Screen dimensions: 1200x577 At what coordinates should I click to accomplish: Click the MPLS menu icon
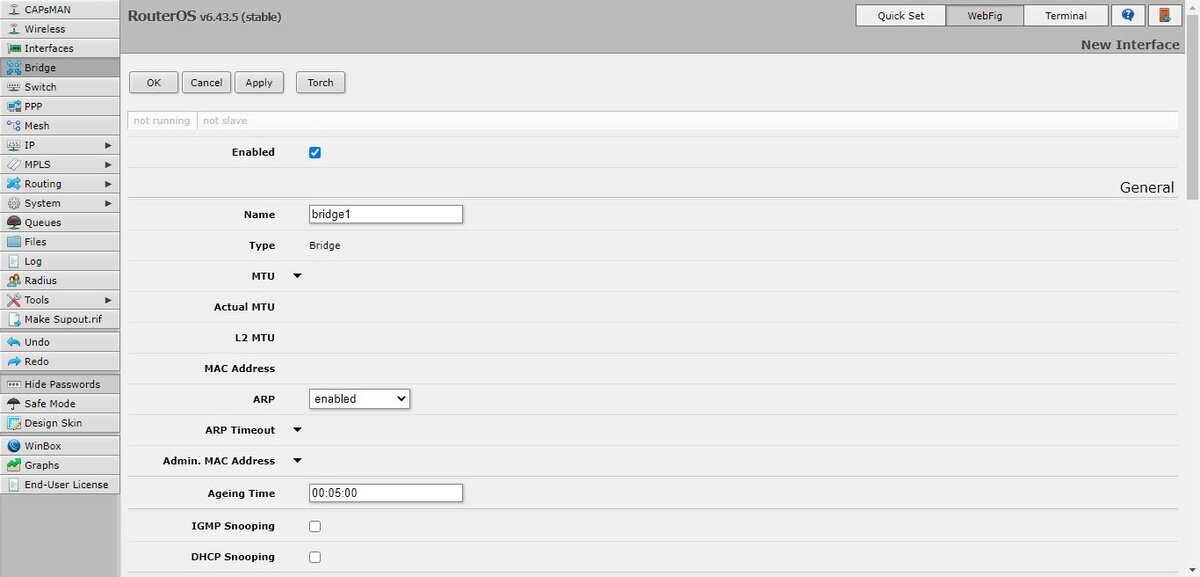click(14, 164)
